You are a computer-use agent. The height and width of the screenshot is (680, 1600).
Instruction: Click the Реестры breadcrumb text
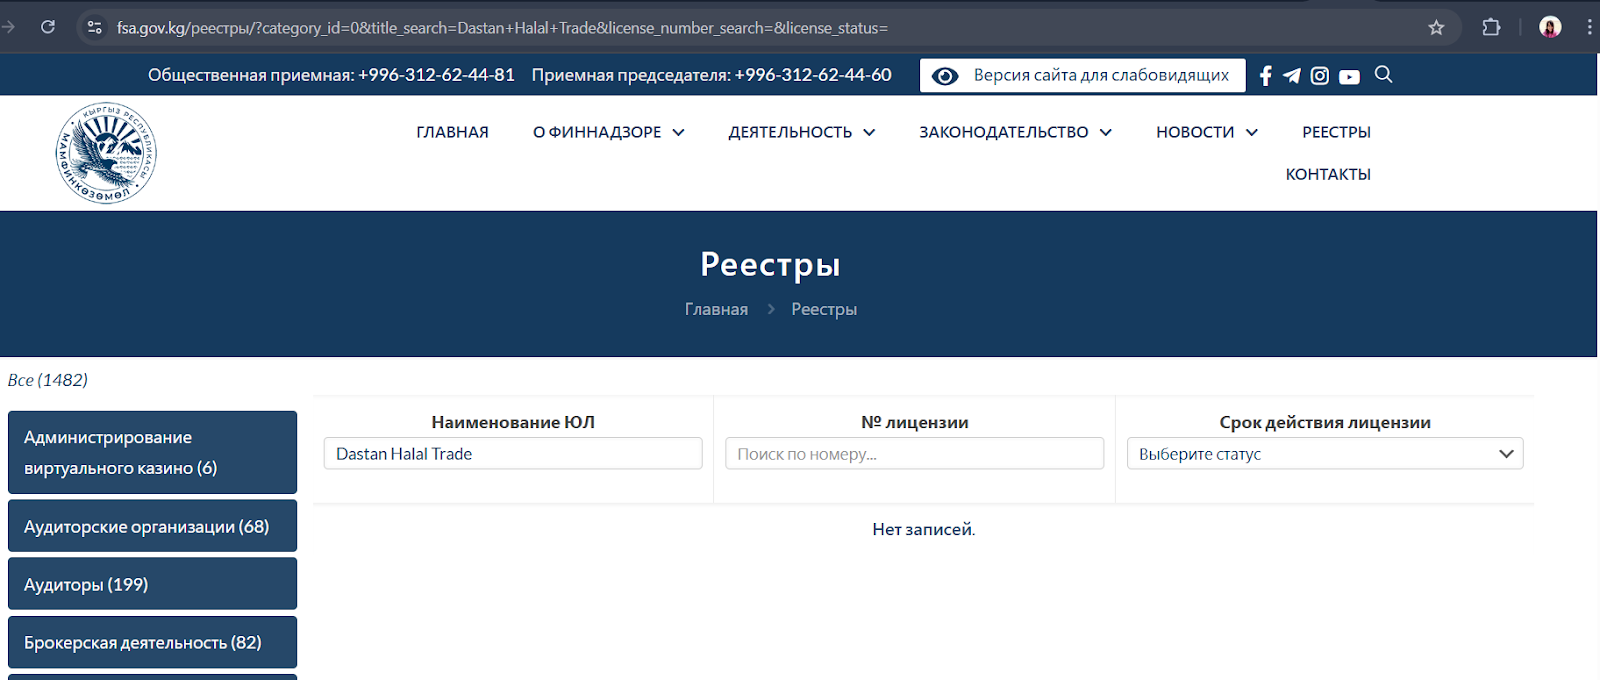click(x=824, y=309)
